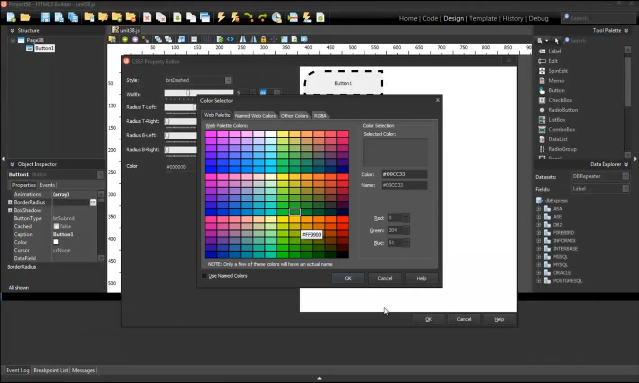Expand the BoxShadow property
The height and width of the screenshot is (383, 639).
coord(10,210)
